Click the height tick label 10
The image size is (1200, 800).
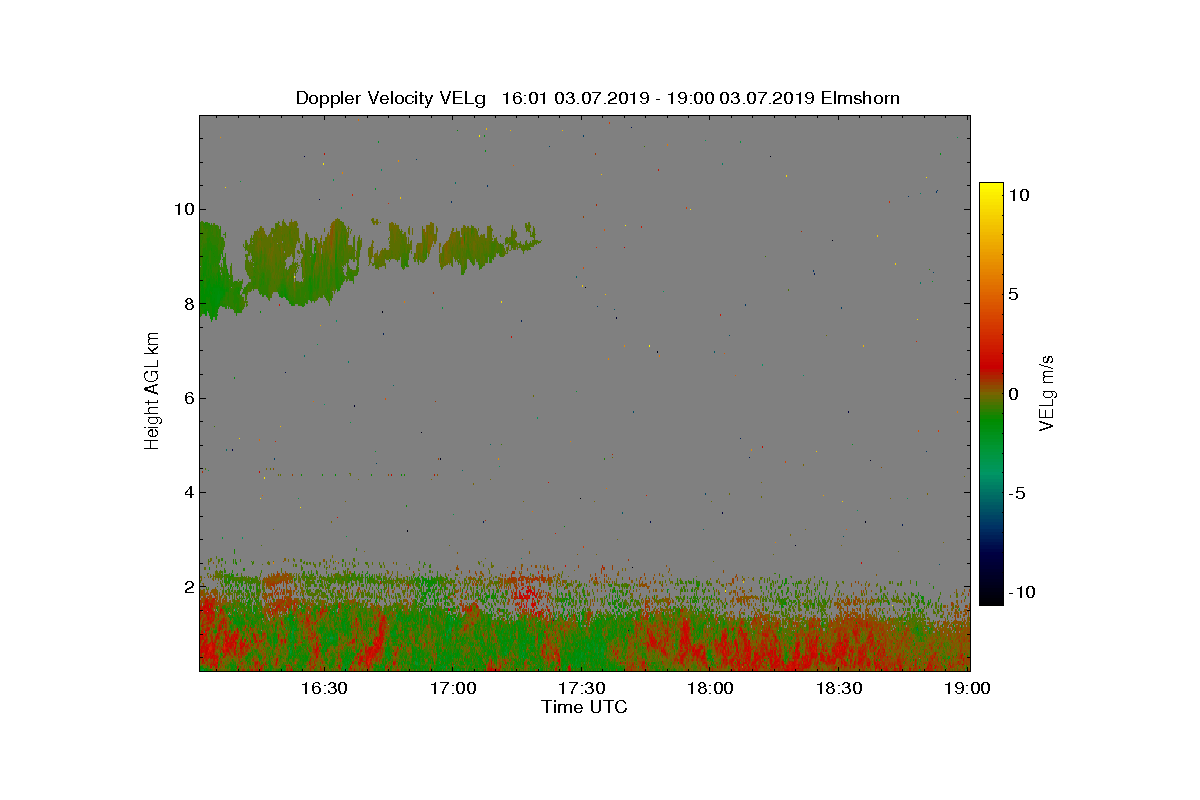pyautogui.click(x=182, y=209)
